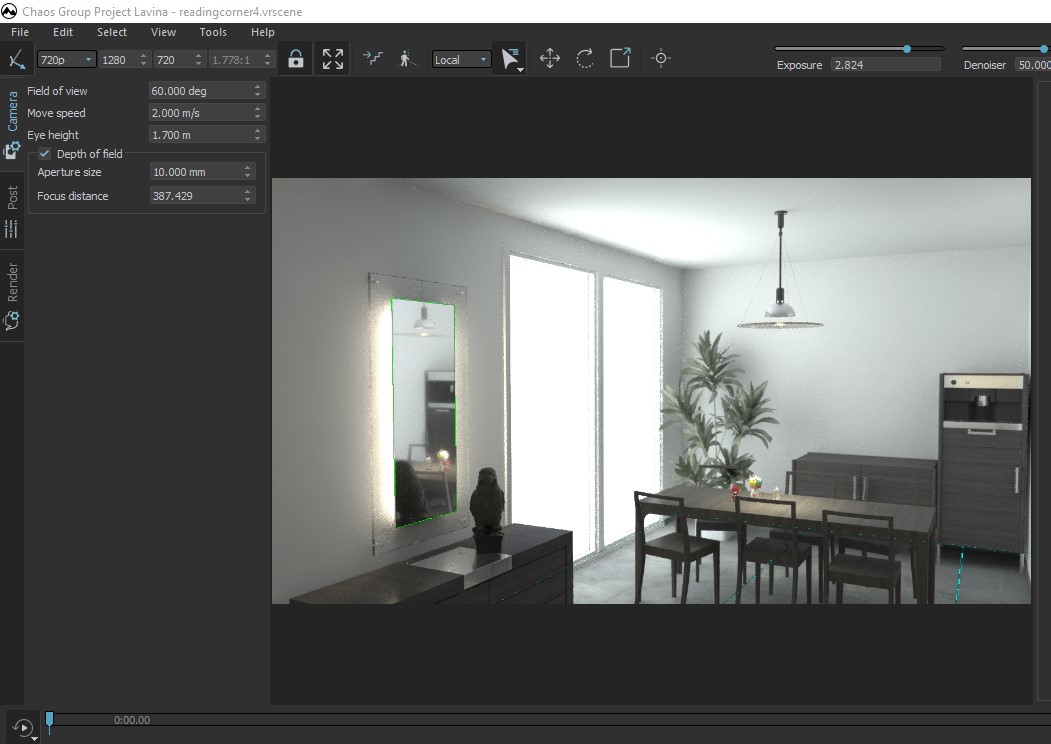The width and height of the screenshot is (1051, 744).
Task: Click the axis icon at toolbar left
Action: 17,60
